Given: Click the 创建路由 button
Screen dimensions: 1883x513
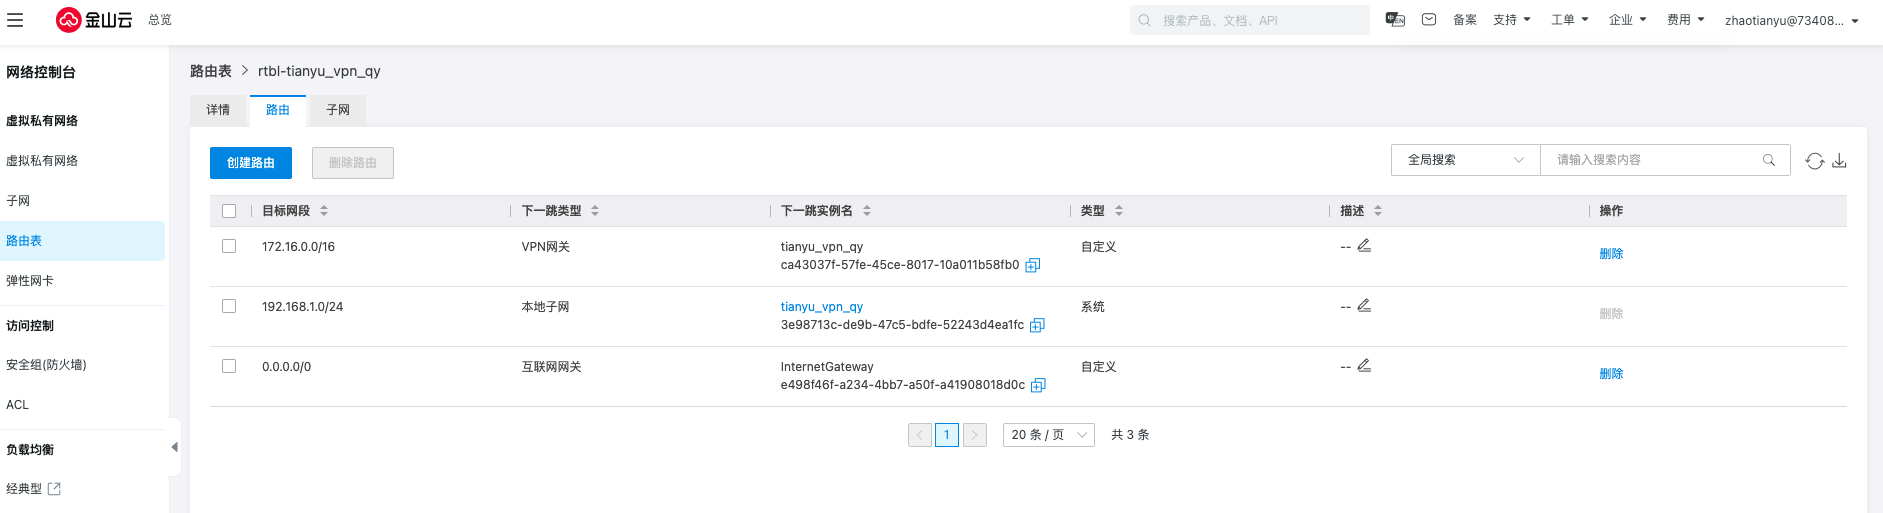Looking at the screenshot, I should (x=251, y=163).
